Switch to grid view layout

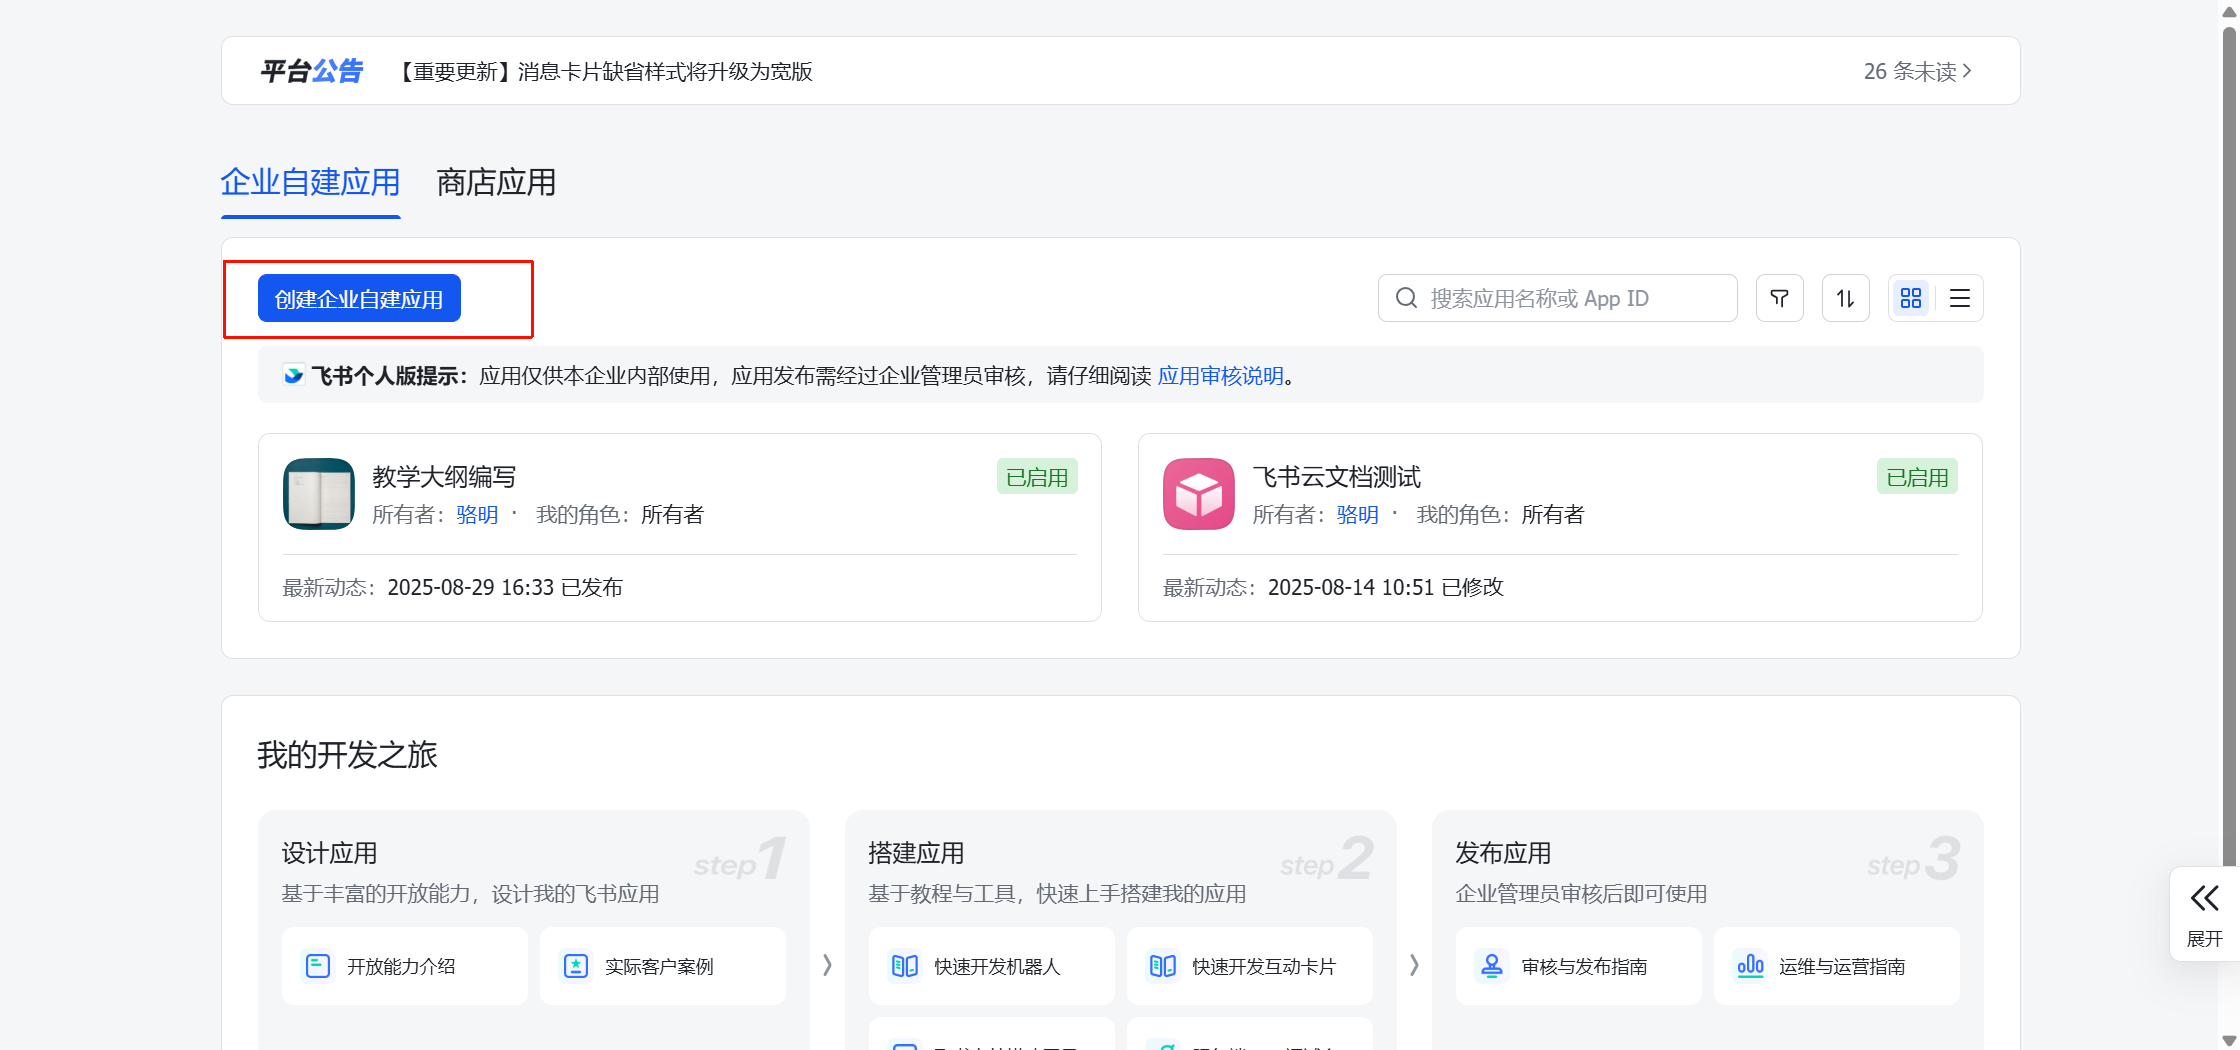pos(1911,298)
